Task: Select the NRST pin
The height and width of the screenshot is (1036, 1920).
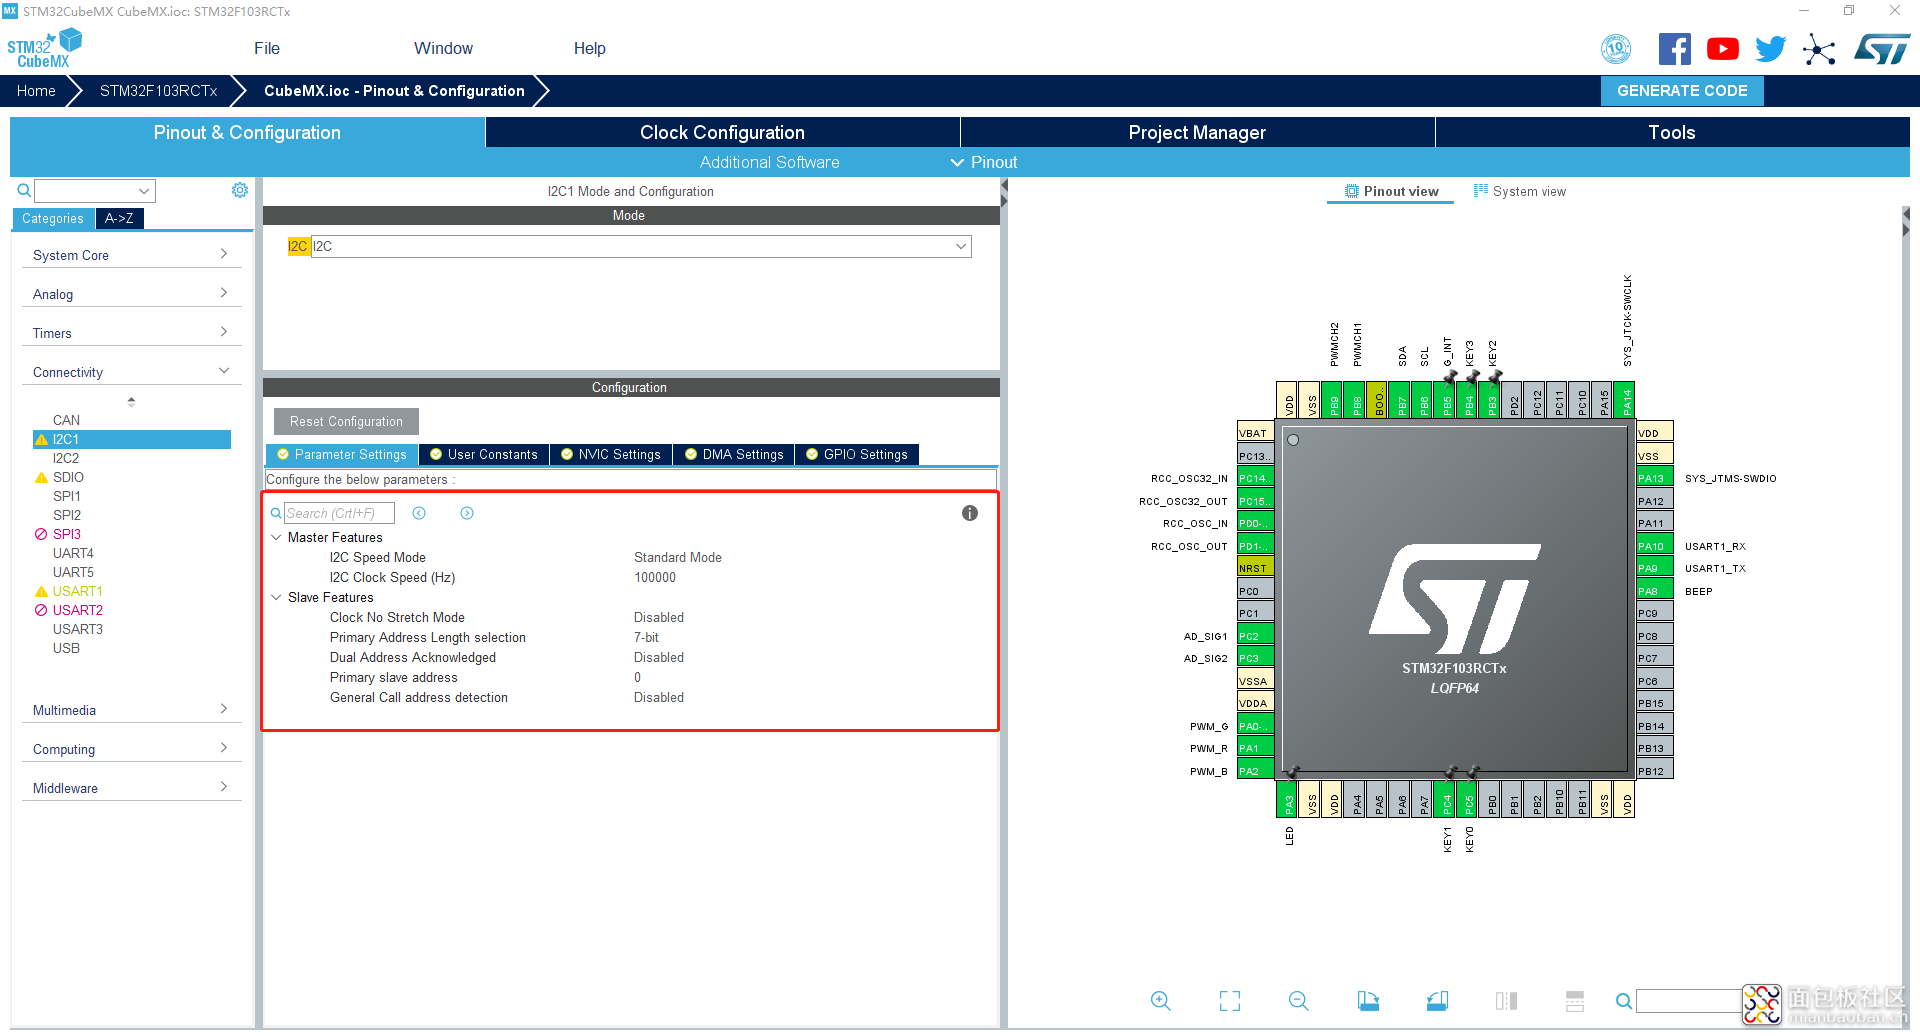Action: coord(1255,568)
